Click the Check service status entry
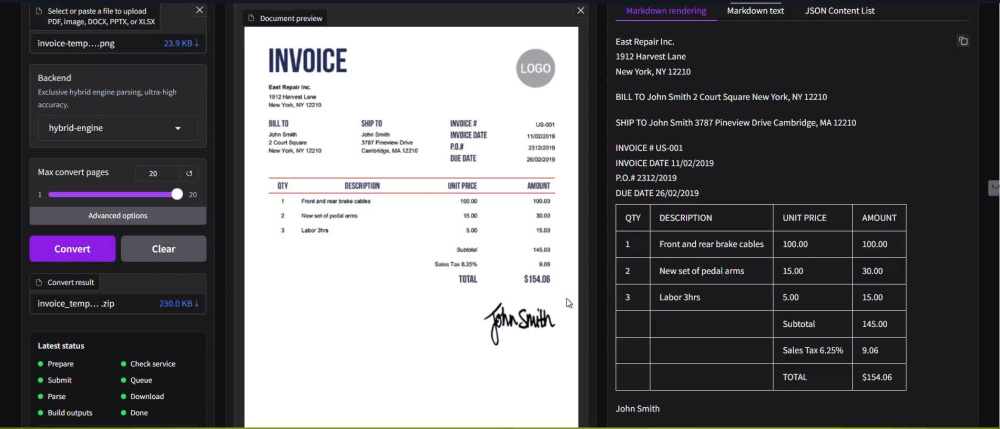This screenshot has height=429, width=1000. tap(148, 364)
